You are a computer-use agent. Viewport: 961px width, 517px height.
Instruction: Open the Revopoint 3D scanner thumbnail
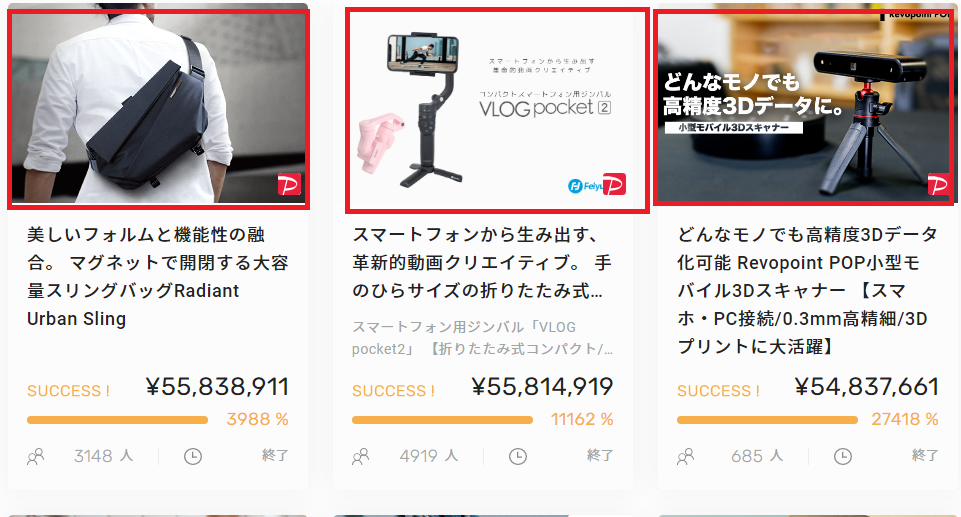pos(803,107)
